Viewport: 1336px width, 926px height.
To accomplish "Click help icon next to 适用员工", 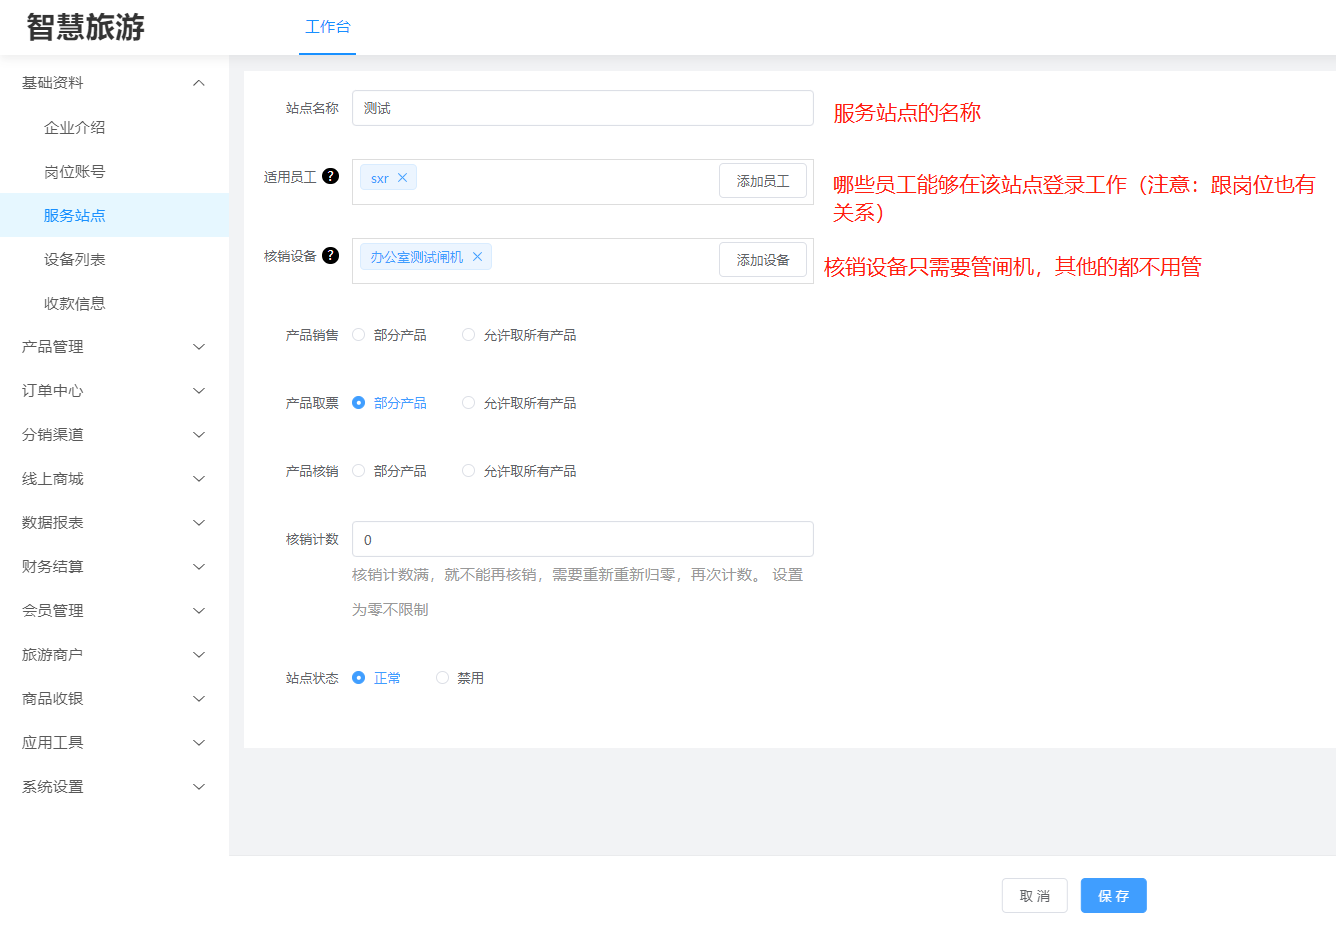I will coord(330,176).
